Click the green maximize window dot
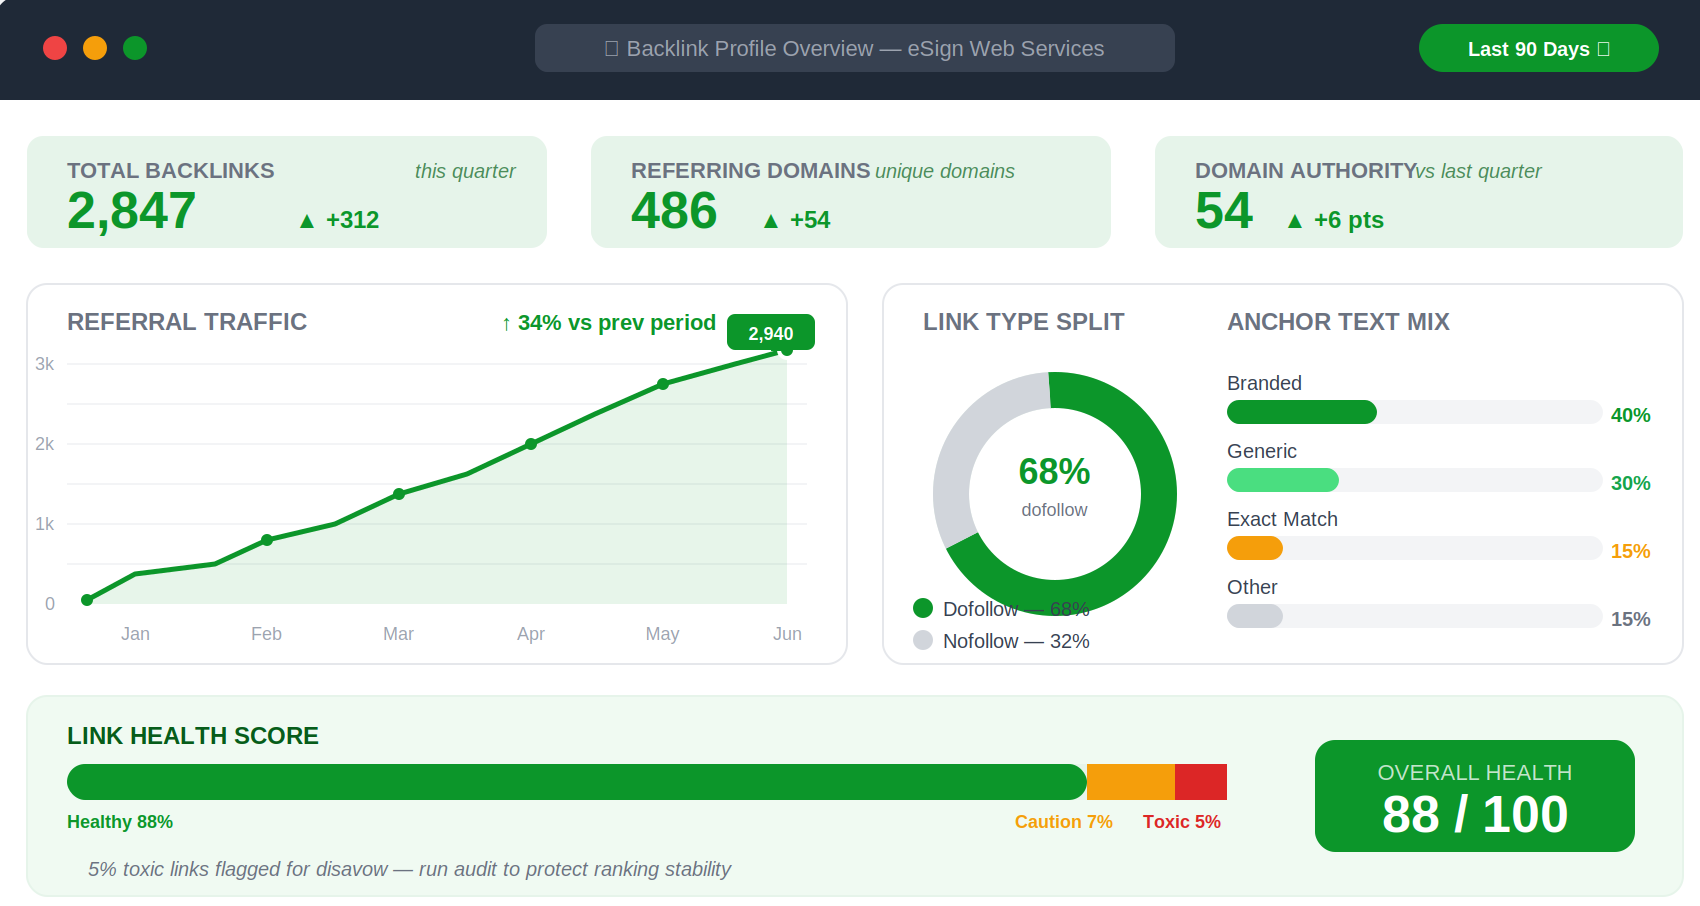1700x906 pixels. (x=135, y=48)
